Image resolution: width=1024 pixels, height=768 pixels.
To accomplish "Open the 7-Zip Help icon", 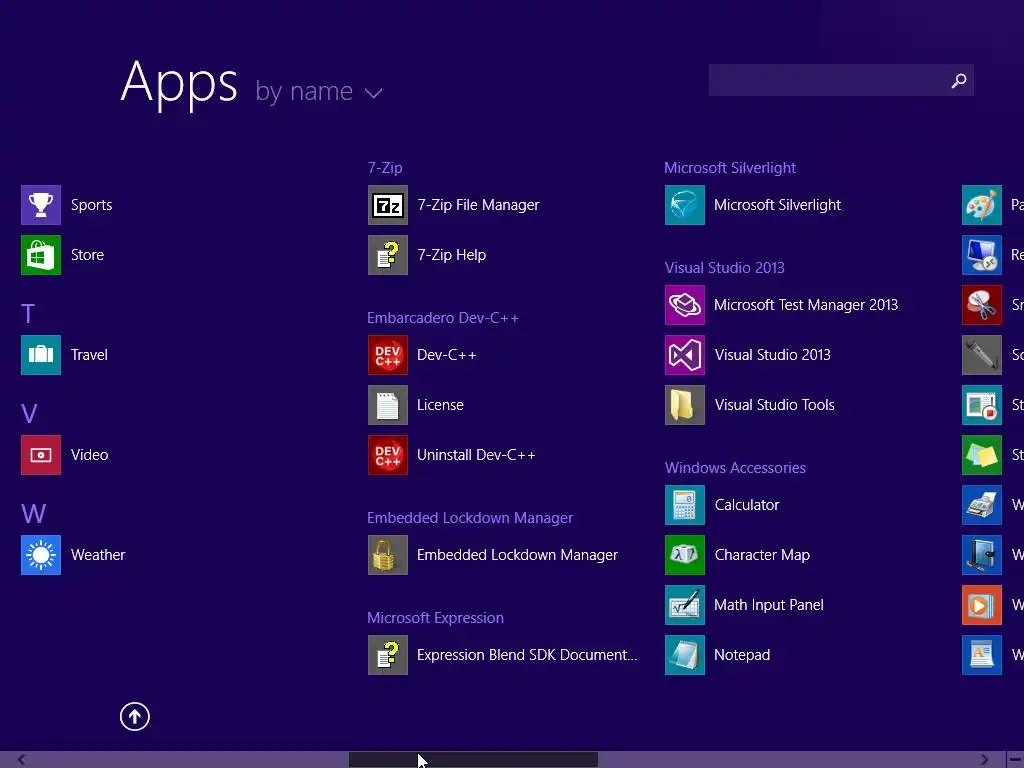I will [x=387, y=255].
